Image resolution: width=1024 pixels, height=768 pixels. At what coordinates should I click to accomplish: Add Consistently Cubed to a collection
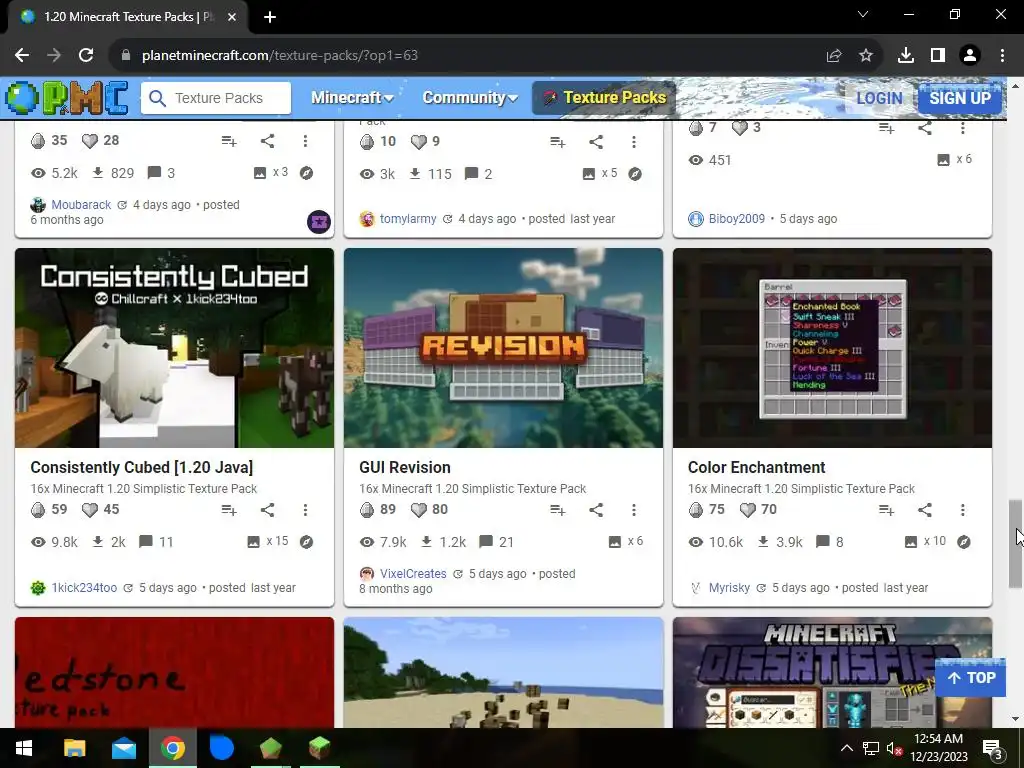point(229,510)
